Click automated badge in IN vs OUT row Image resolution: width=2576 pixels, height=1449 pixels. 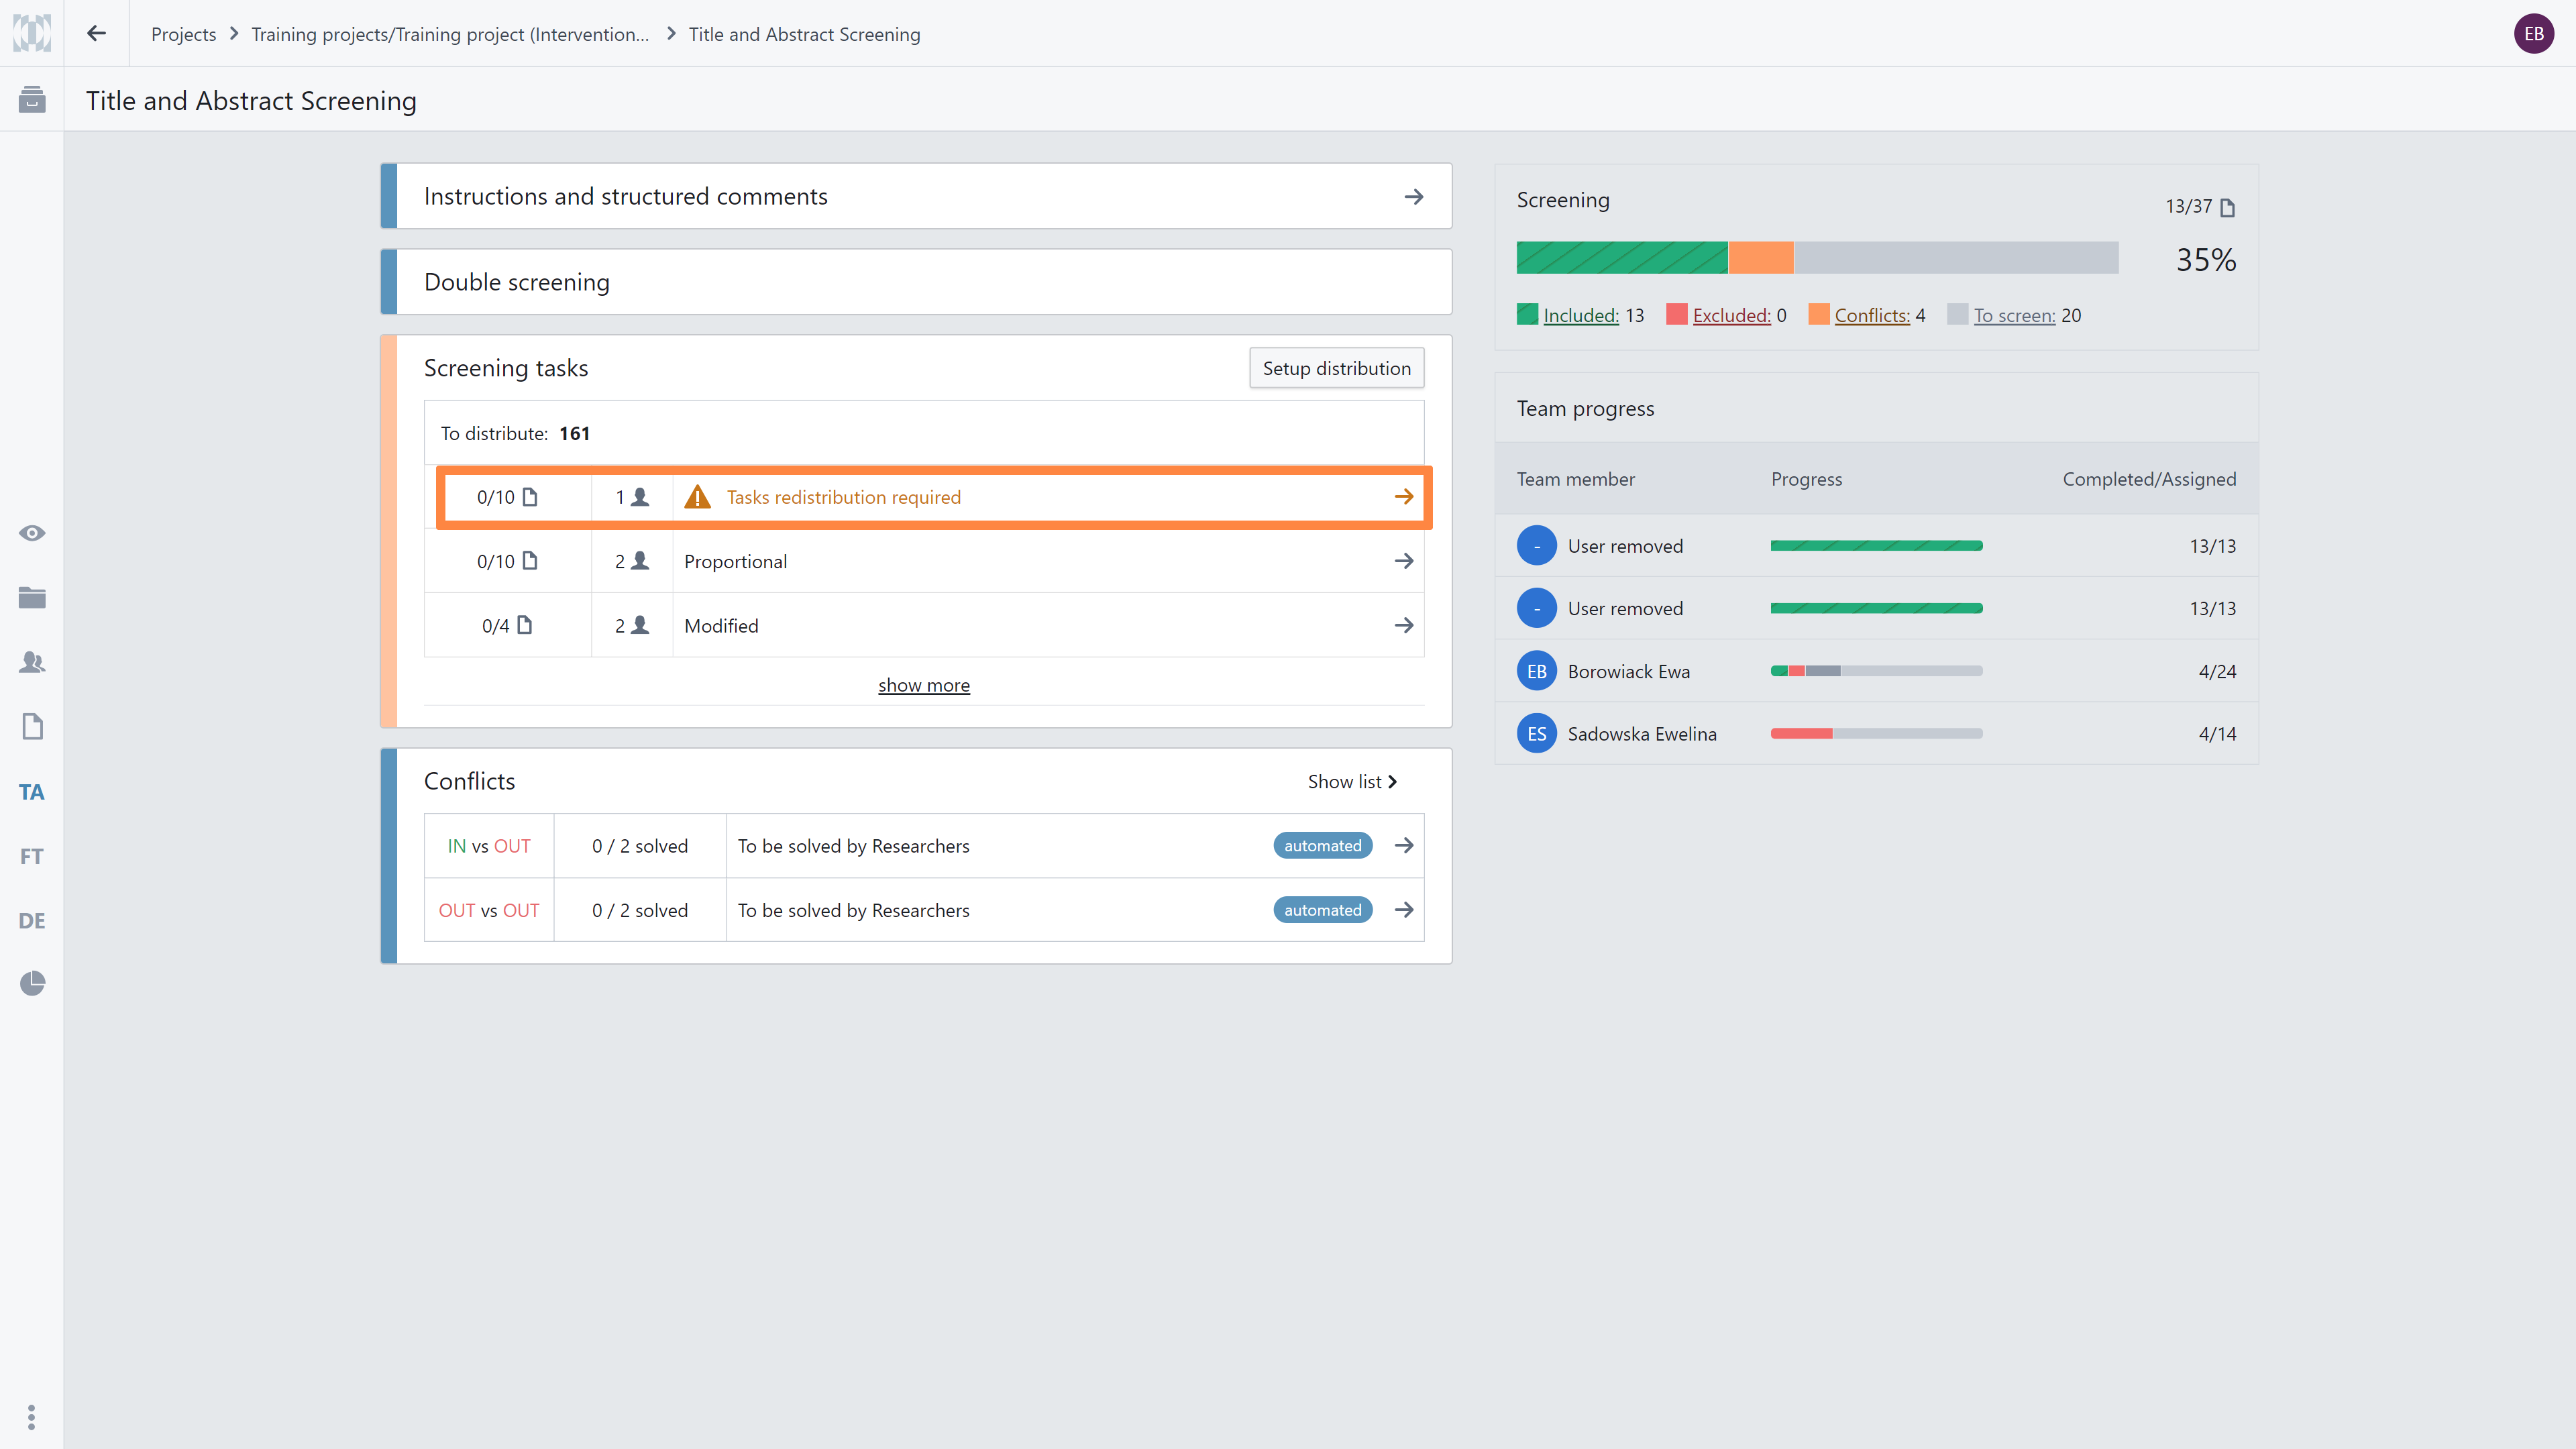point(1322,846)
